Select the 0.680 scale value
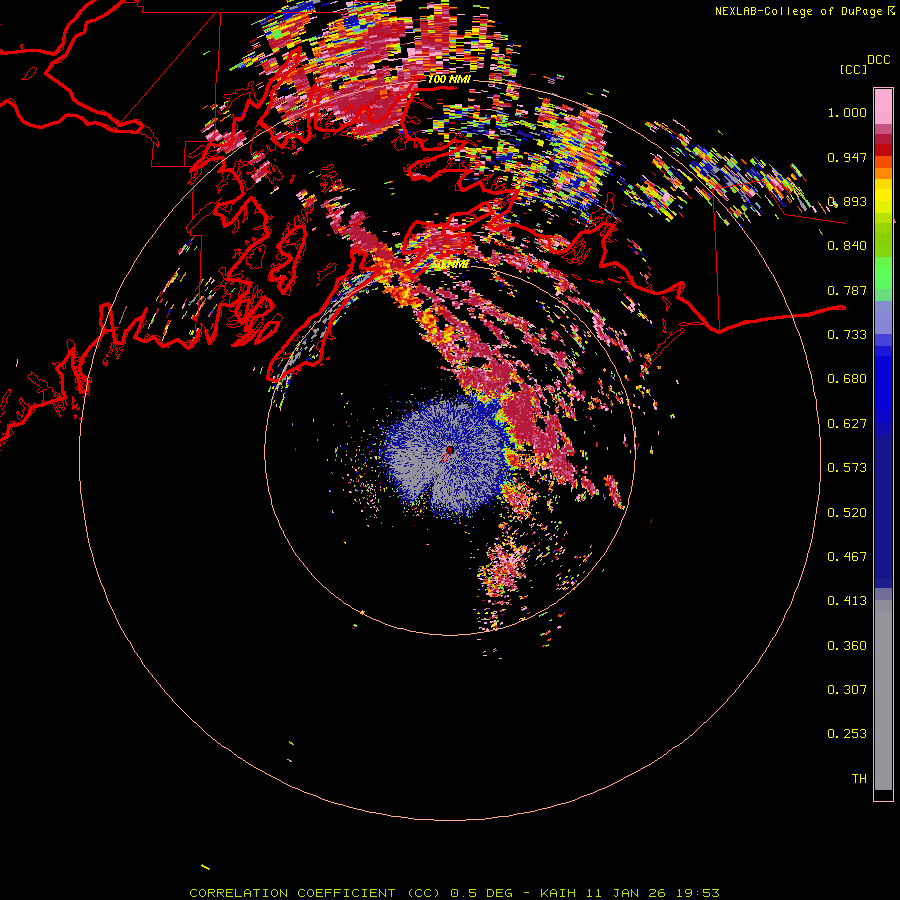This screenshot has width=900, height=900. pyautogui.click(x=847, y=379)
